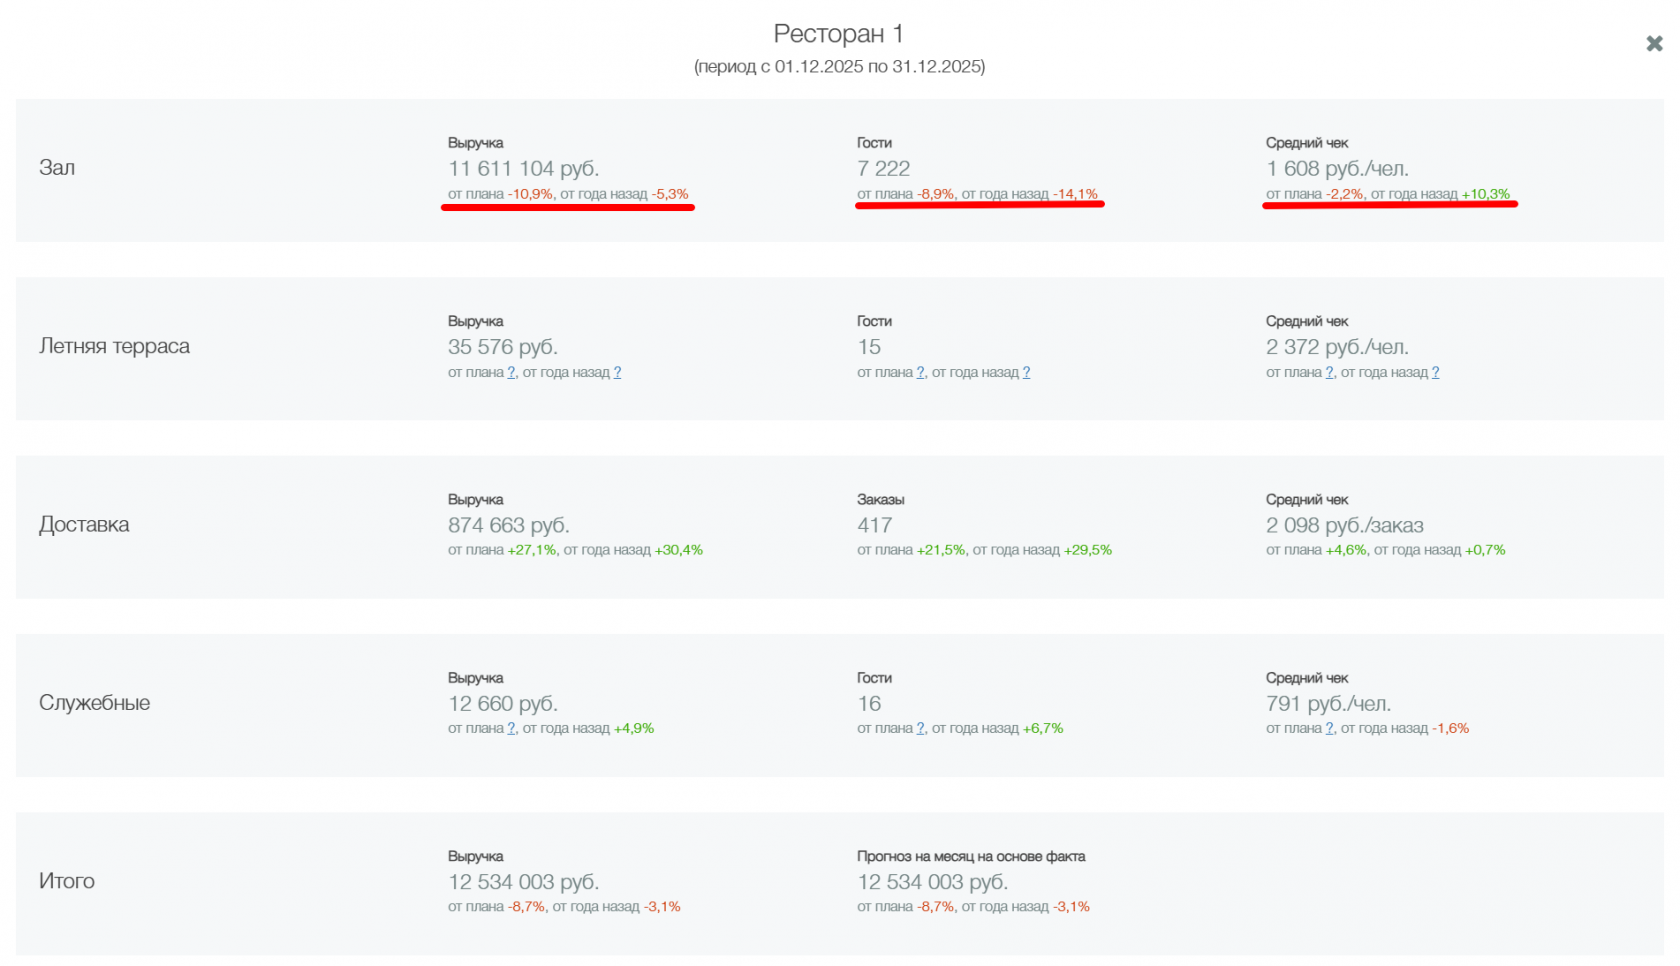
Task: Click the Зал row label
Action: (x=57, y=168)
